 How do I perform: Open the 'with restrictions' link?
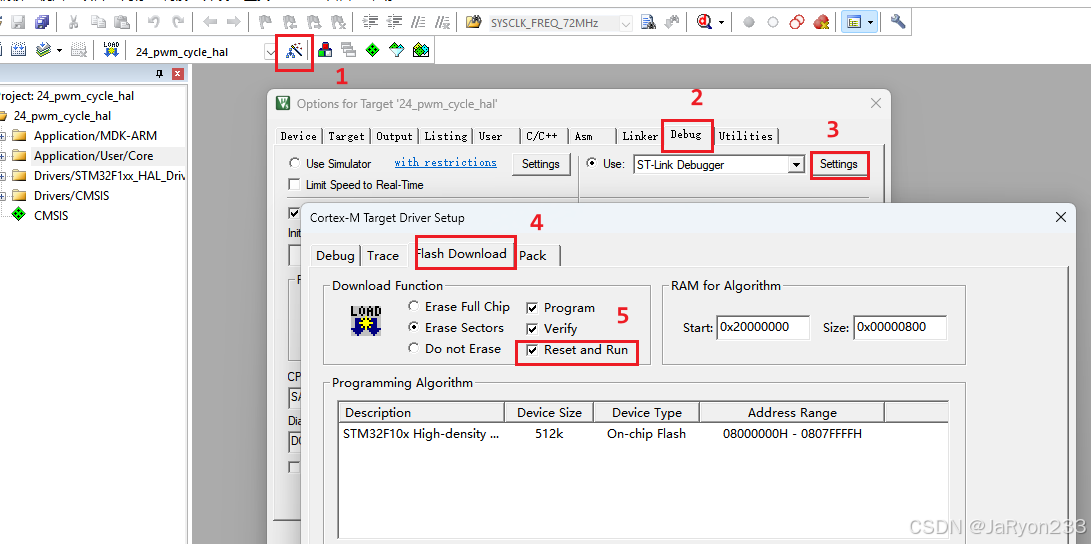coord(445,162)
